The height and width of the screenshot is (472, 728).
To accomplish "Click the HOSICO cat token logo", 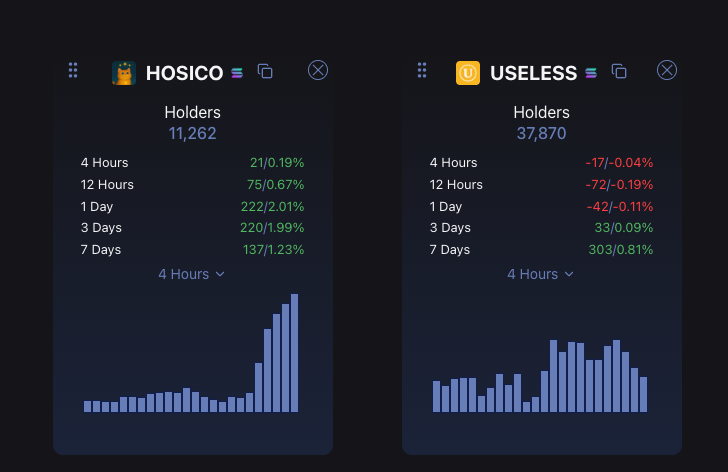I will coord(124,73).
